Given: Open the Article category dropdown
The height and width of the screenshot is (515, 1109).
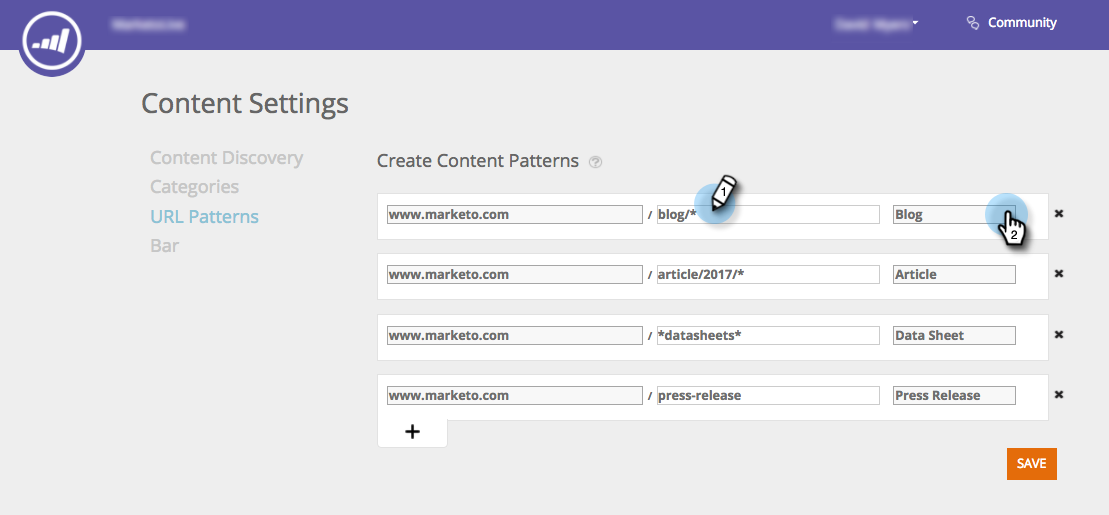Looking at the screenshot, I should [954, 274].
